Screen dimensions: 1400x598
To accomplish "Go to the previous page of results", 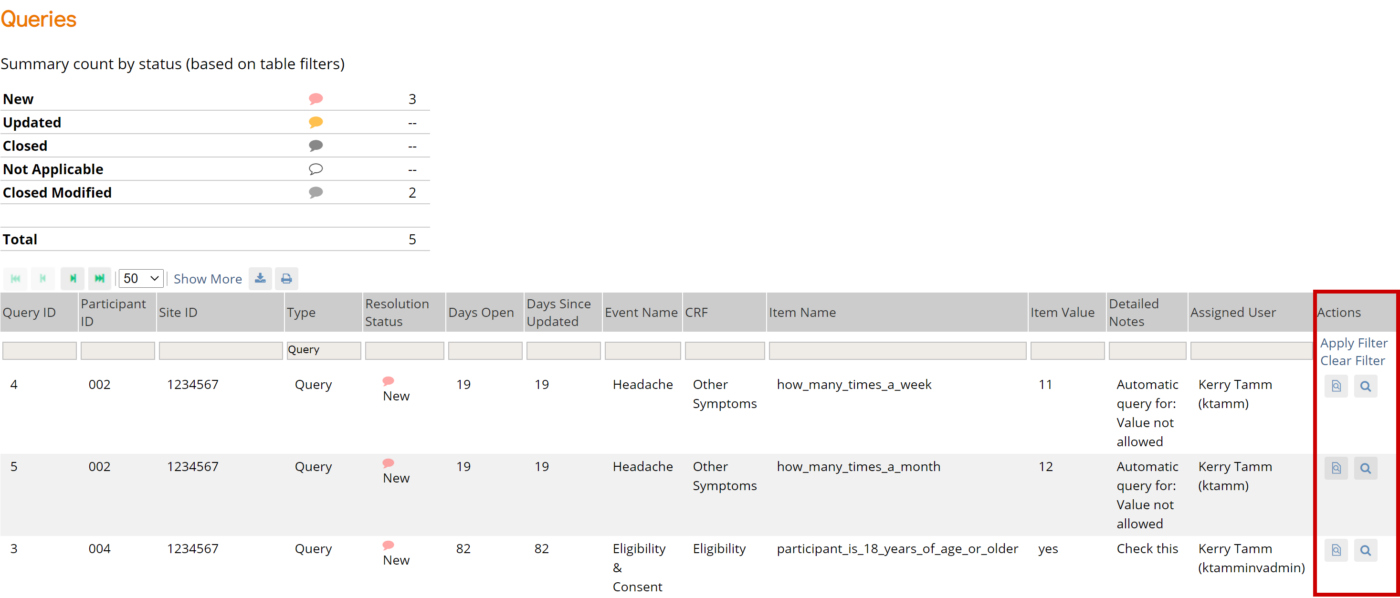I will click(43, 278).
